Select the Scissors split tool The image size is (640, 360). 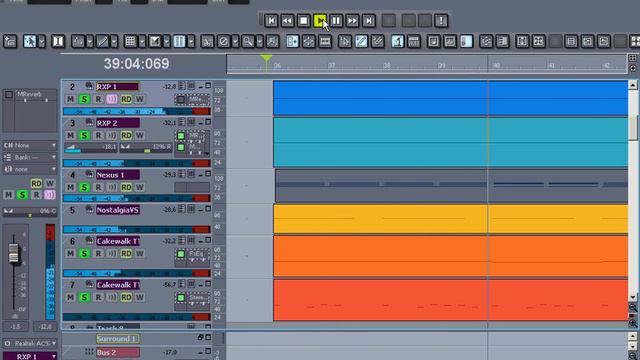(207, 41)
